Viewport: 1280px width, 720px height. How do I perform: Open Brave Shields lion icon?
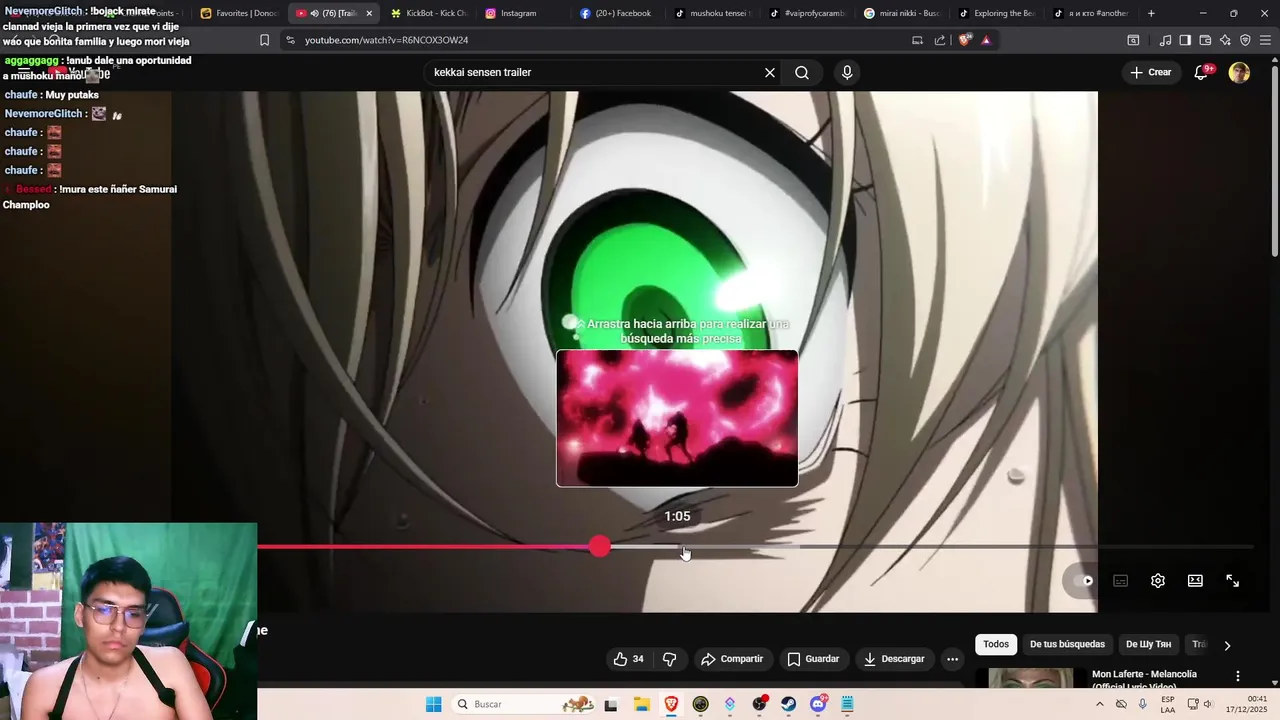965,40
